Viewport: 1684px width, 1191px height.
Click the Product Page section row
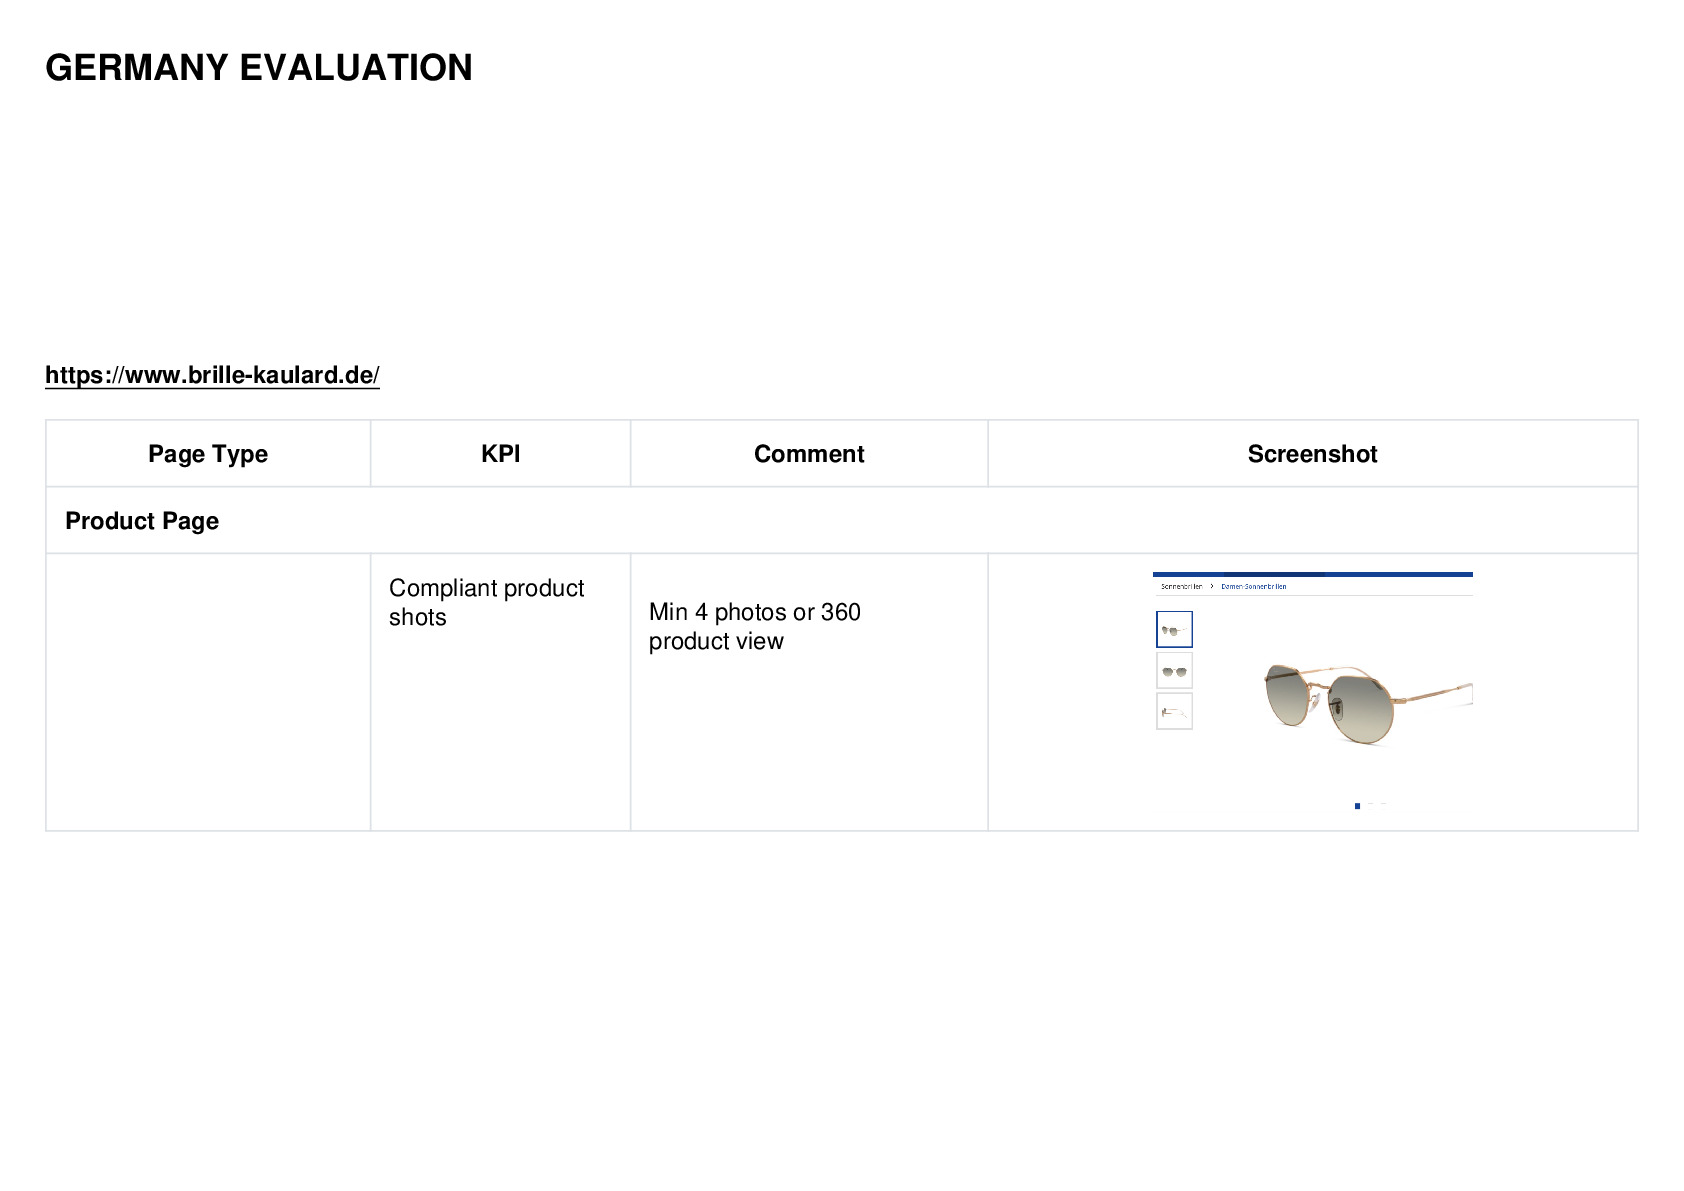(842, 521)
